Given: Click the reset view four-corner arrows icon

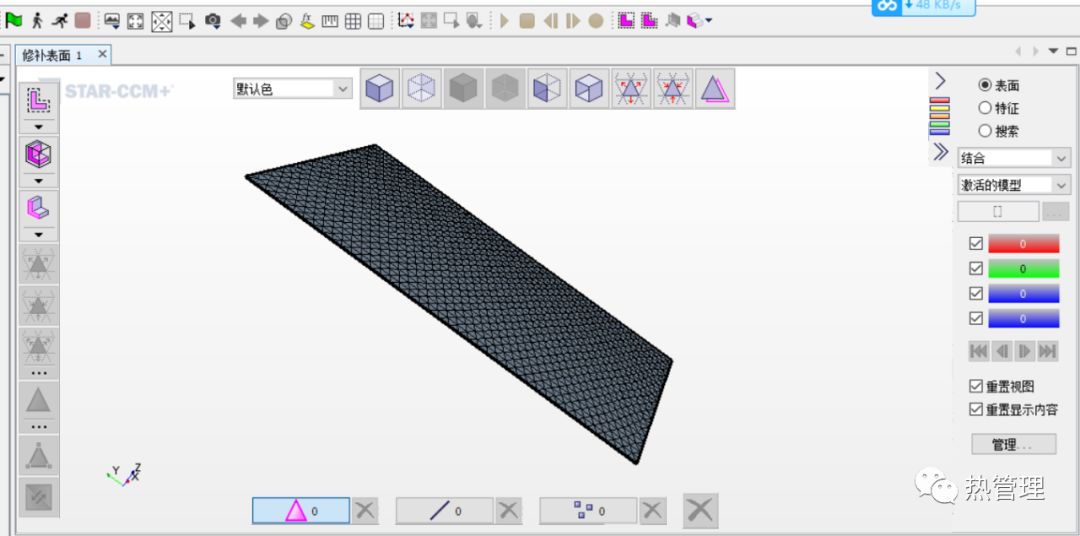Looking at the screenshot, I should coord(136,21).
